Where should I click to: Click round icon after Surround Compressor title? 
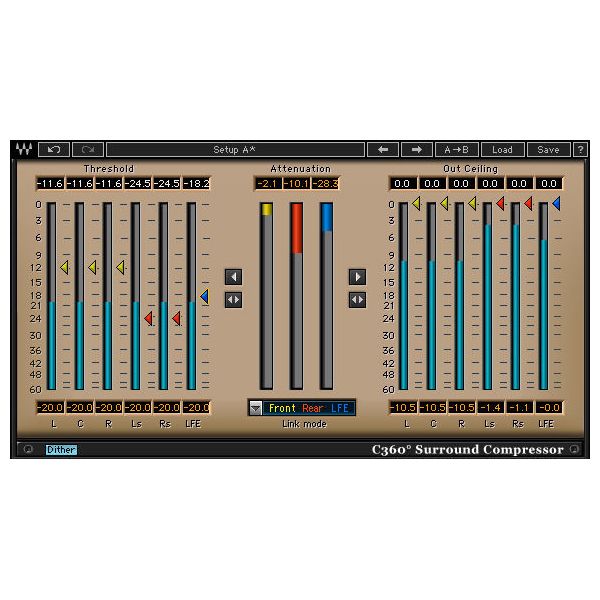pyautogui.click(x=574, y=449)
